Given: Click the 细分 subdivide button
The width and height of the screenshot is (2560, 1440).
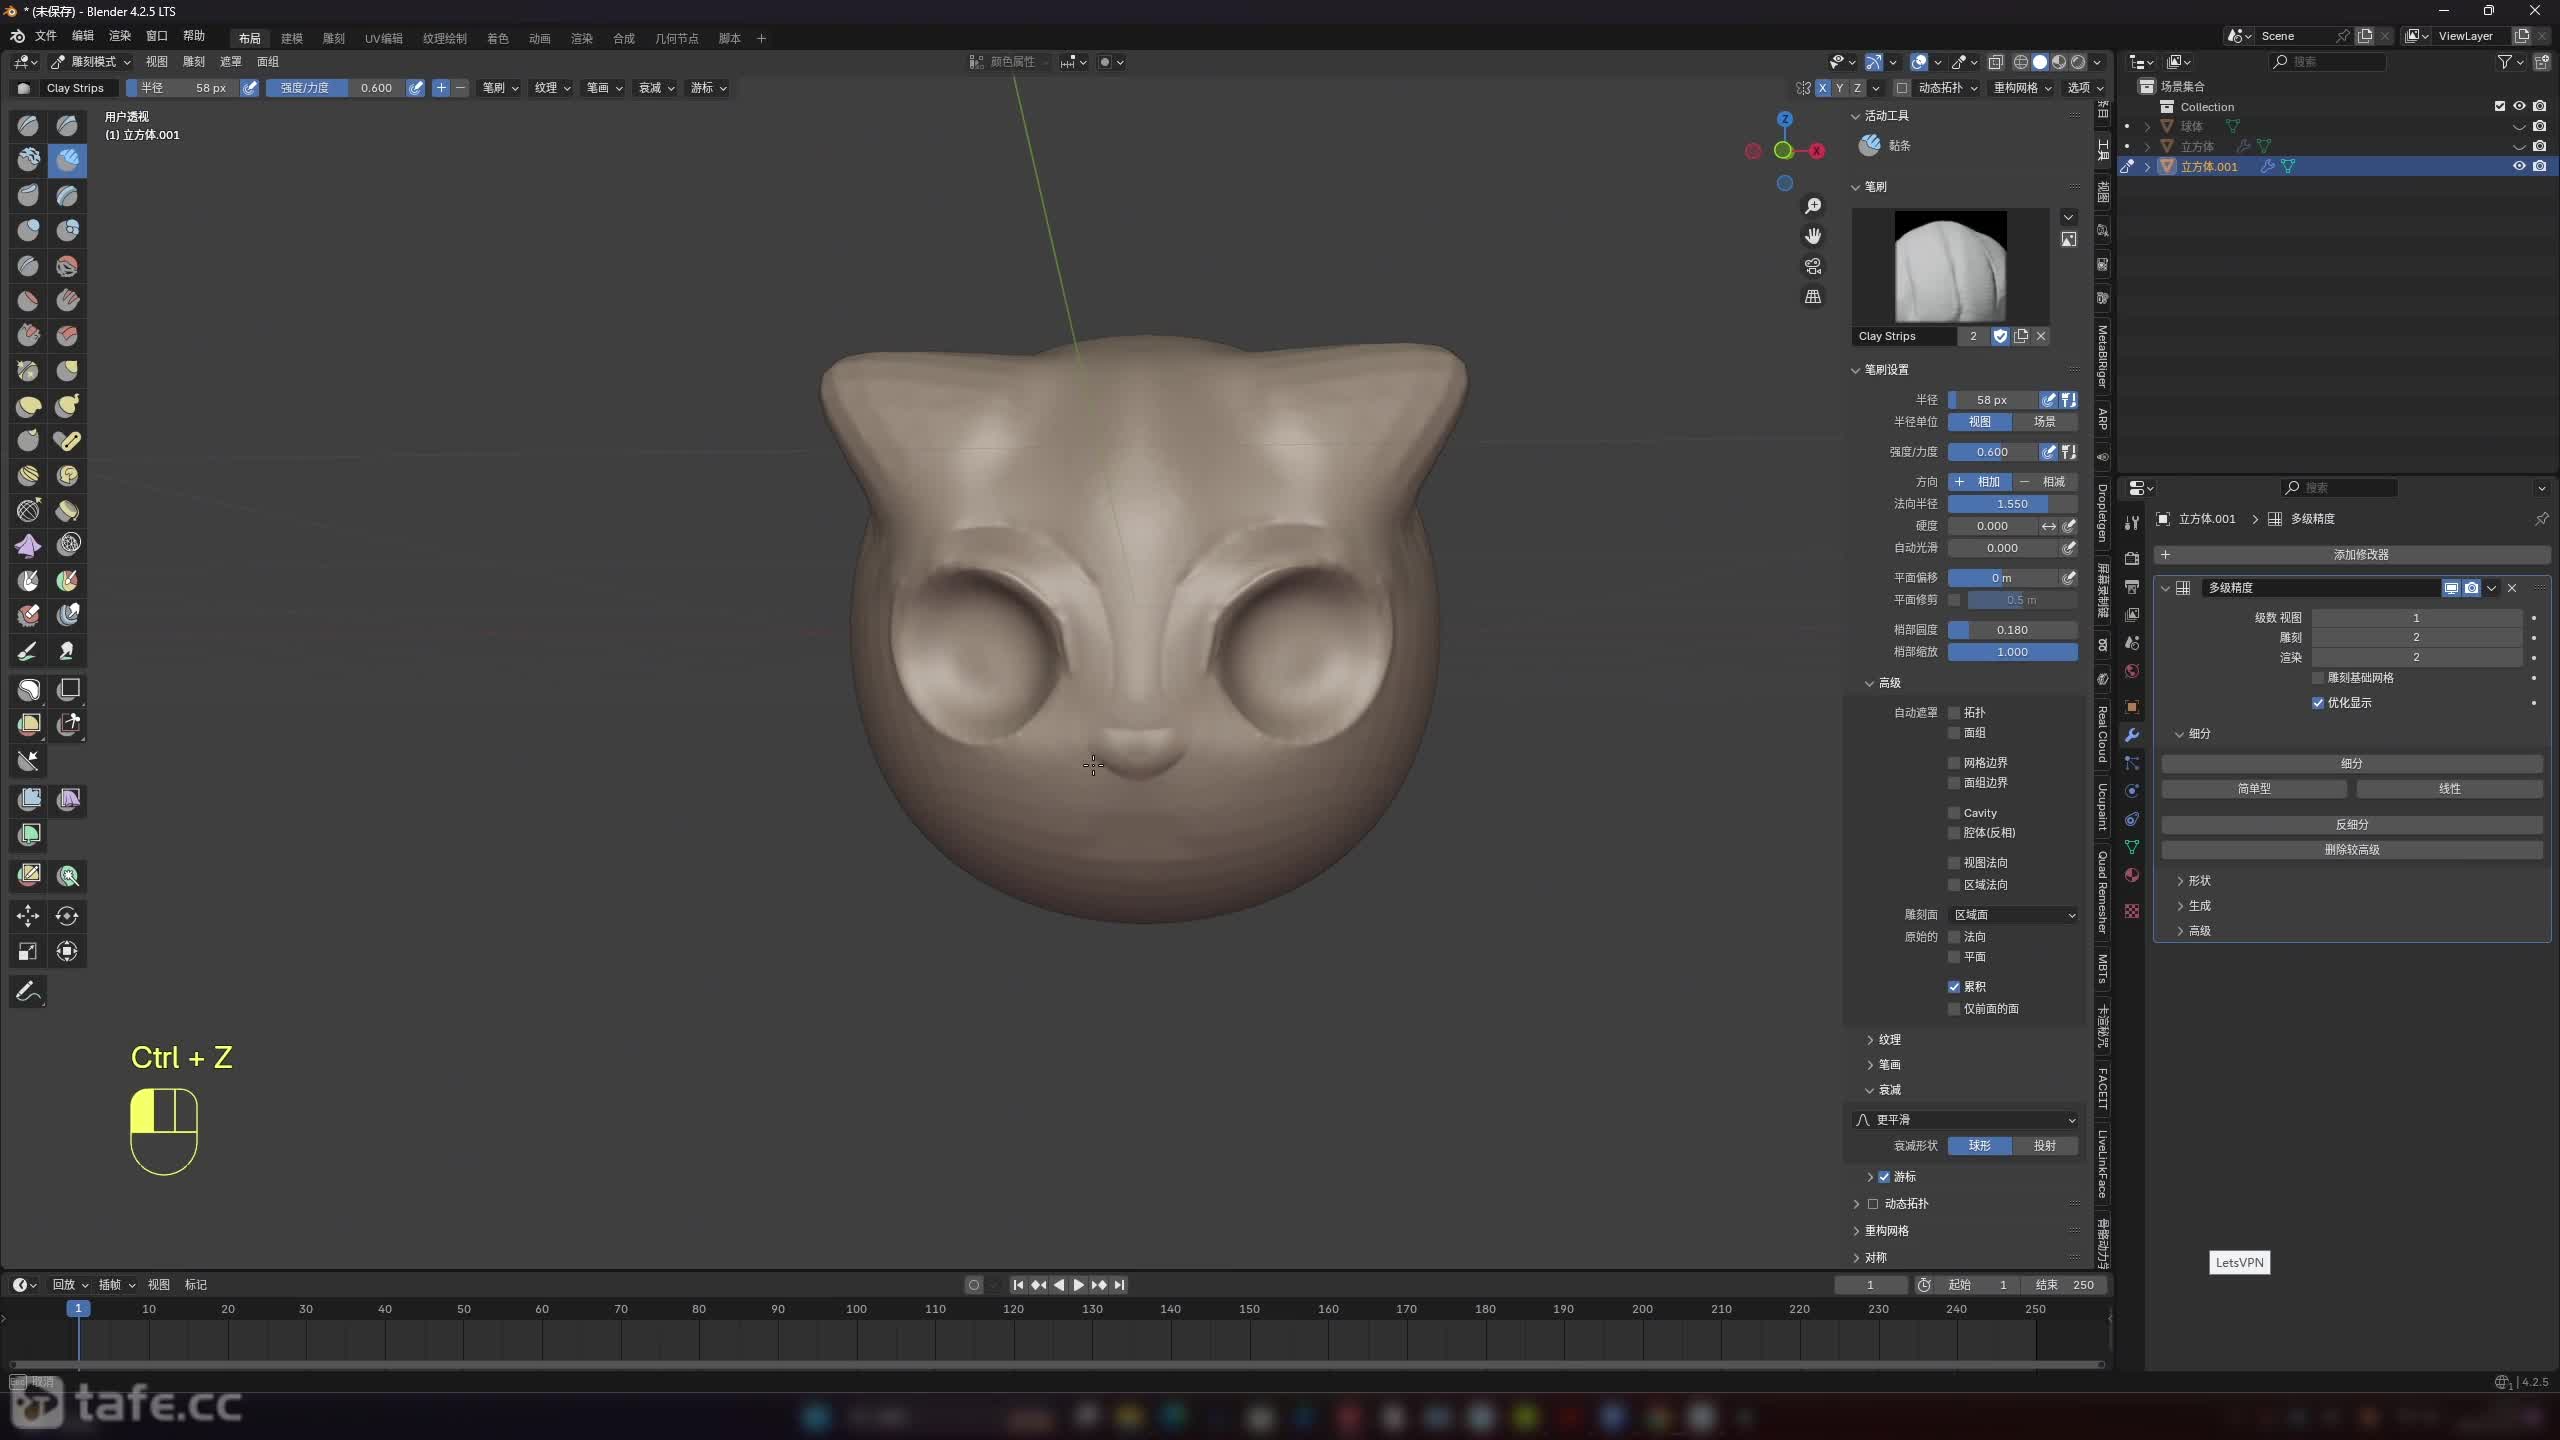Looking at the screenshot, I should [x=2351, y=763].
